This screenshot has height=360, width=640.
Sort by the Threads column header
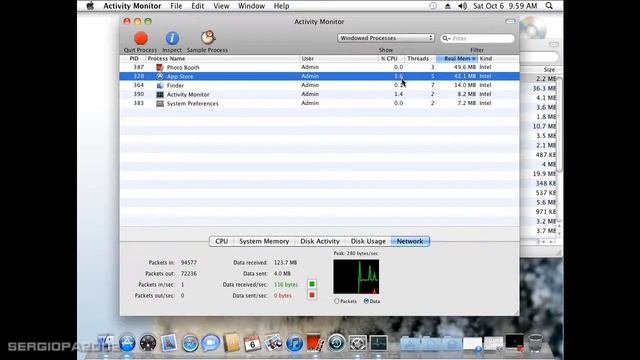(x=420, y=59)
